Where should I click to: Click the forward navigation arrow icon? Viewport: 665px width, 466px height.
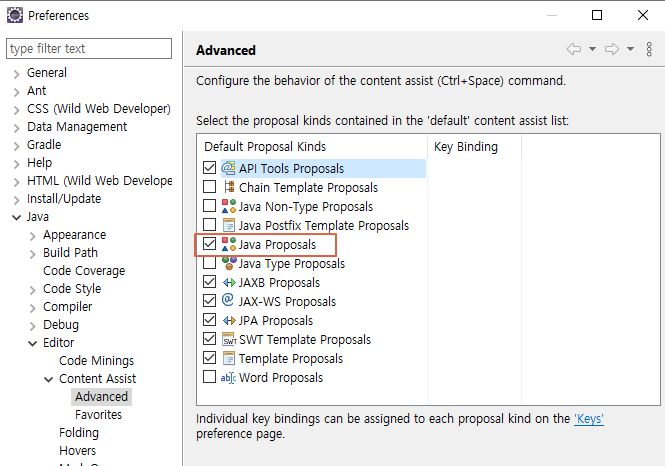click(x=612, y=49)
